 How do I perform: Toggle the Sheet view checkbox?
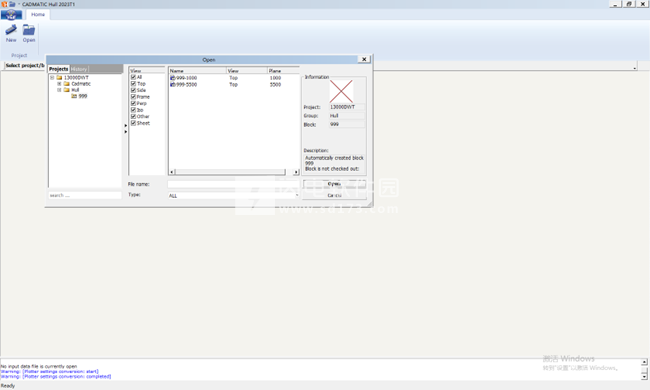133,123
